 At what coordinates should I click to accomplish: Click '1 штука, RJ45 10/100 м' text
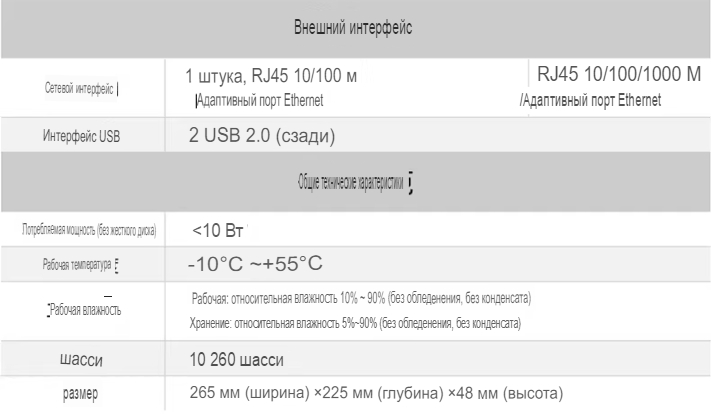tap(271, 76)
